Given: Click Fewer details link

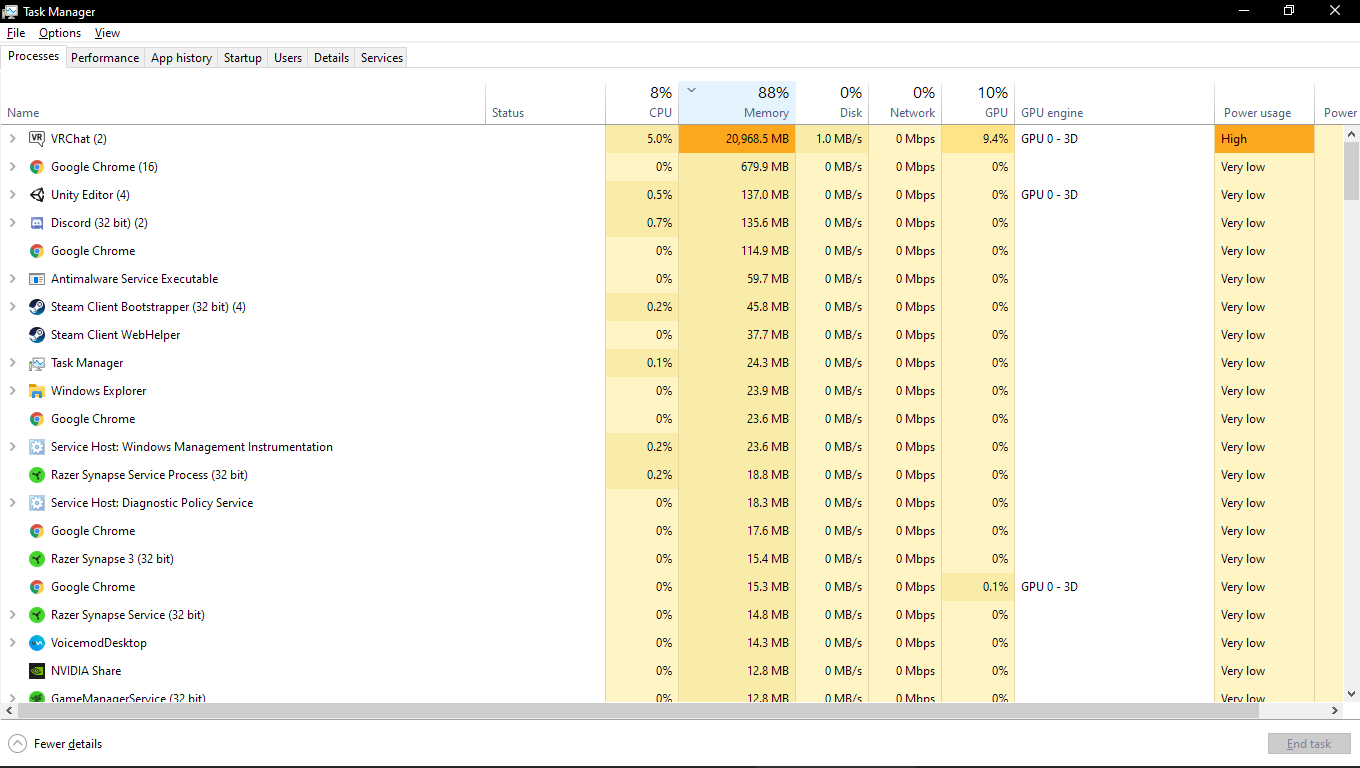Looking at the screenshot, I should (x=68, y=744).
